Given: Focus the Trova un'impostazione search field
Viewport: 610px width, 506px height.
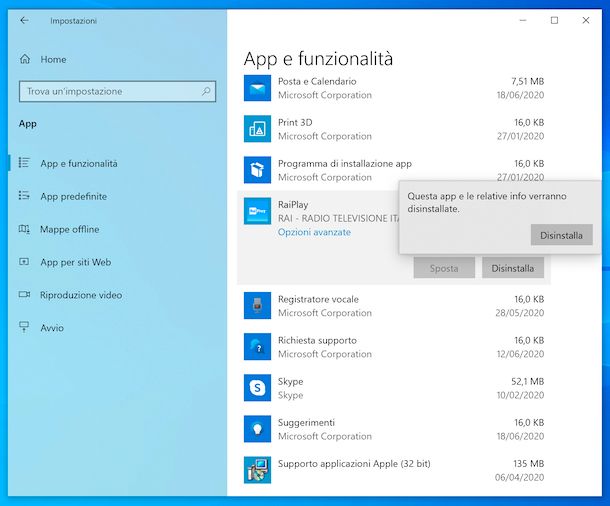Looking at the screenshot, I should click(117, 91).
